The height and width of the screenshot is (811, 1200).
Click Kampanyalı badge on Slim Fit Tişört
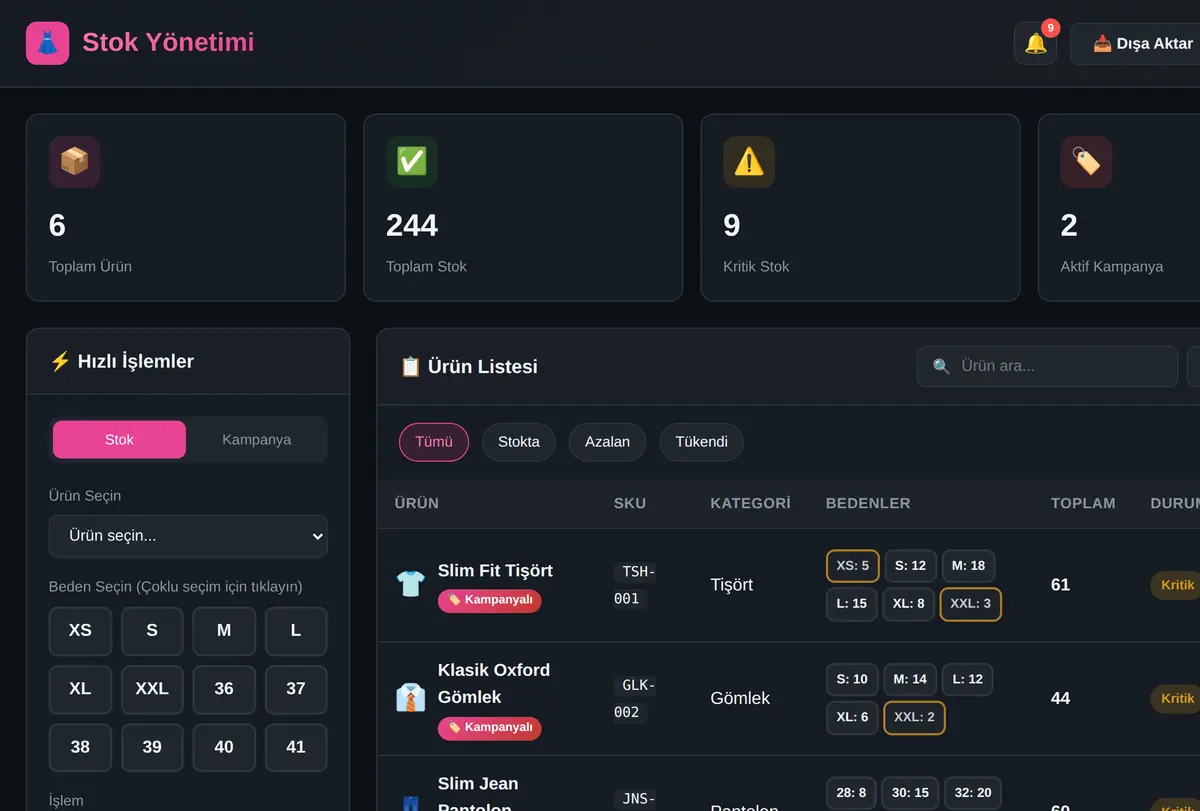click(490, 600)
